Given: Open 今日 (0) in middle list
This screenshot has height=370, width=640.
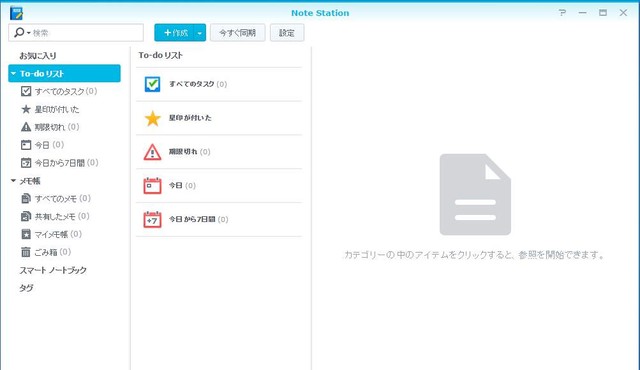Looking at the screenshot, I should click(219, 186).
